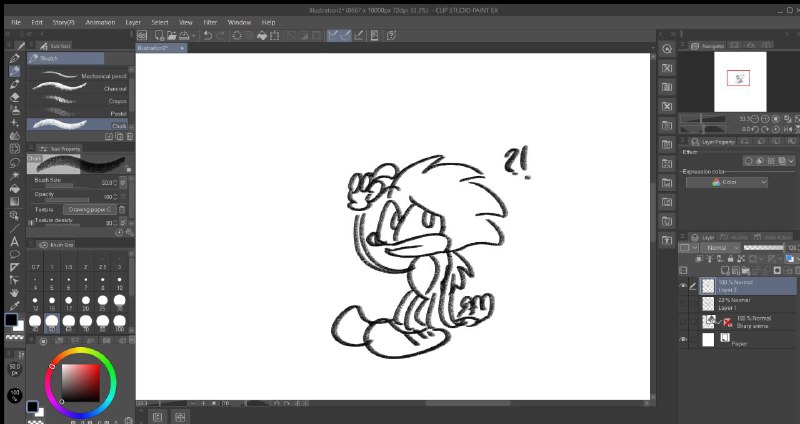Screen dimensions: 800x424
Task: Click the Clip Studio launcher icon
Action: [142, 35]
